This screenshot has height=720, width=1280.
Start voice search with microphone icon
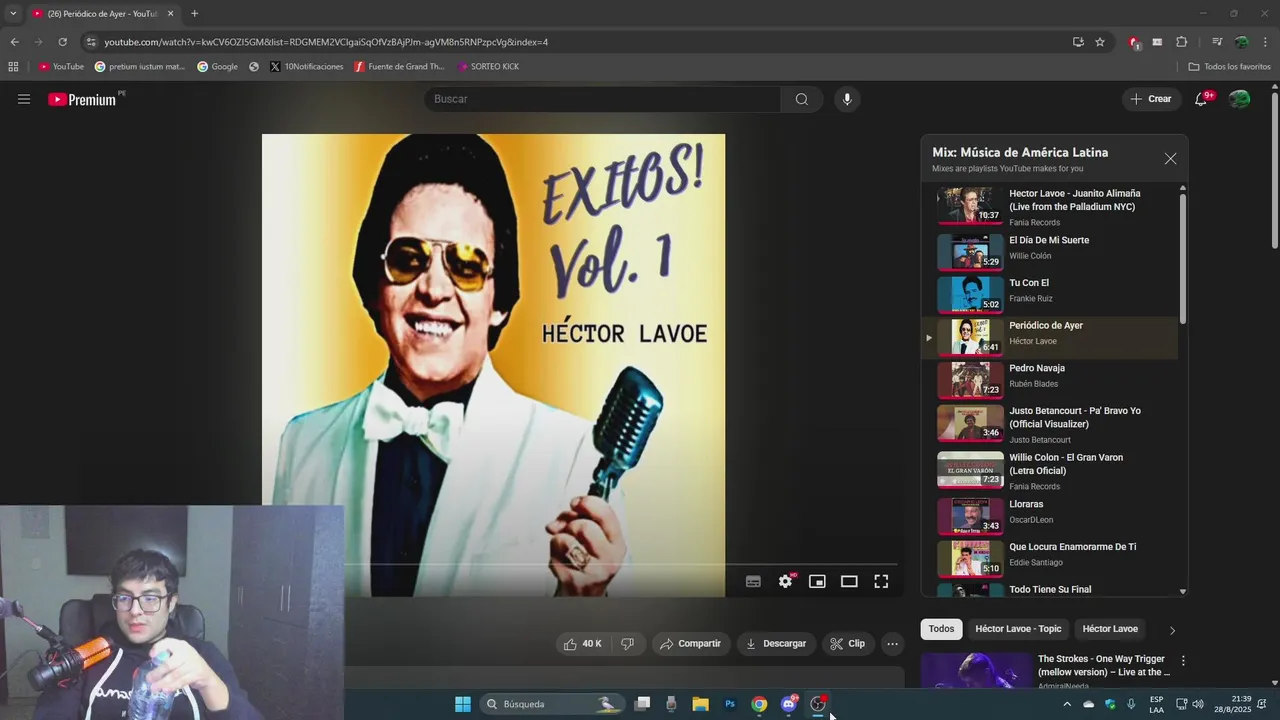click(x=847, y=99)
